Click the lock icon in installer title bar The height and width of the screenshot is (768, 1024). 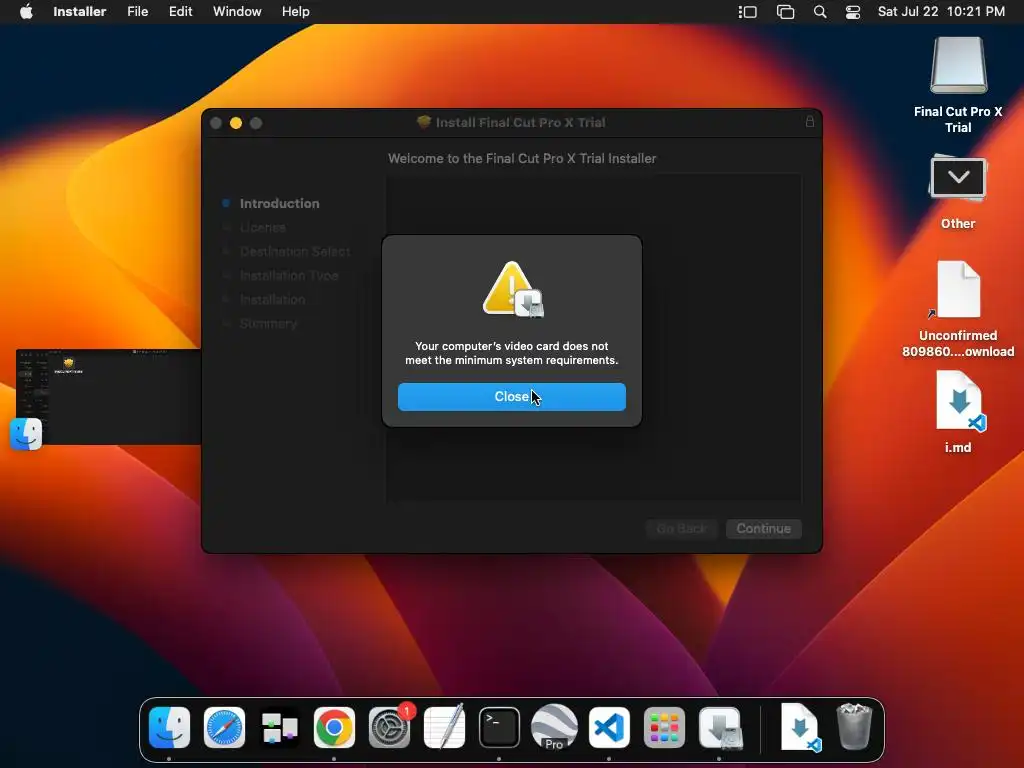809,121
